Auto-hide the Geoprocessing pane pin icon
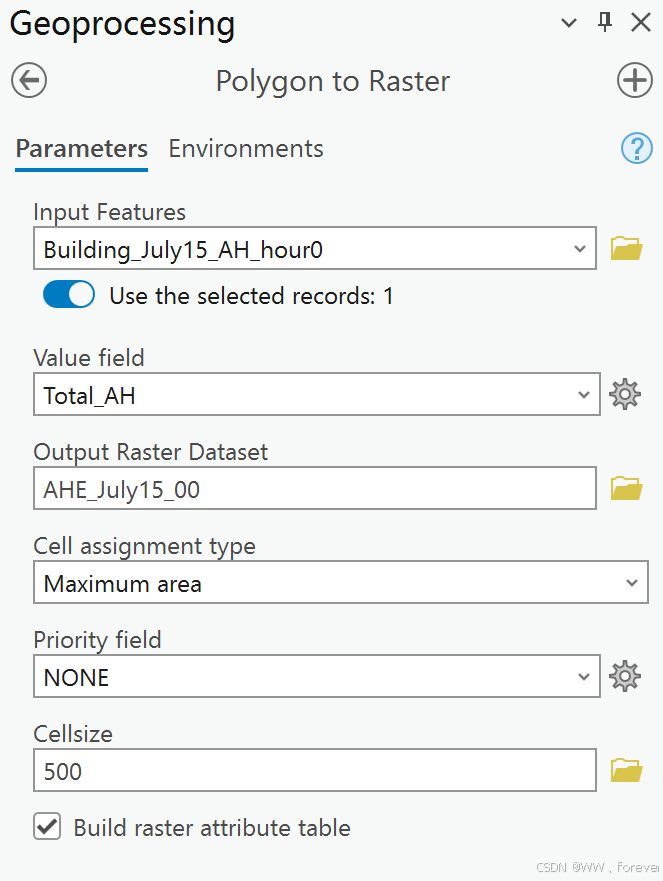 [x=605, y=22]
